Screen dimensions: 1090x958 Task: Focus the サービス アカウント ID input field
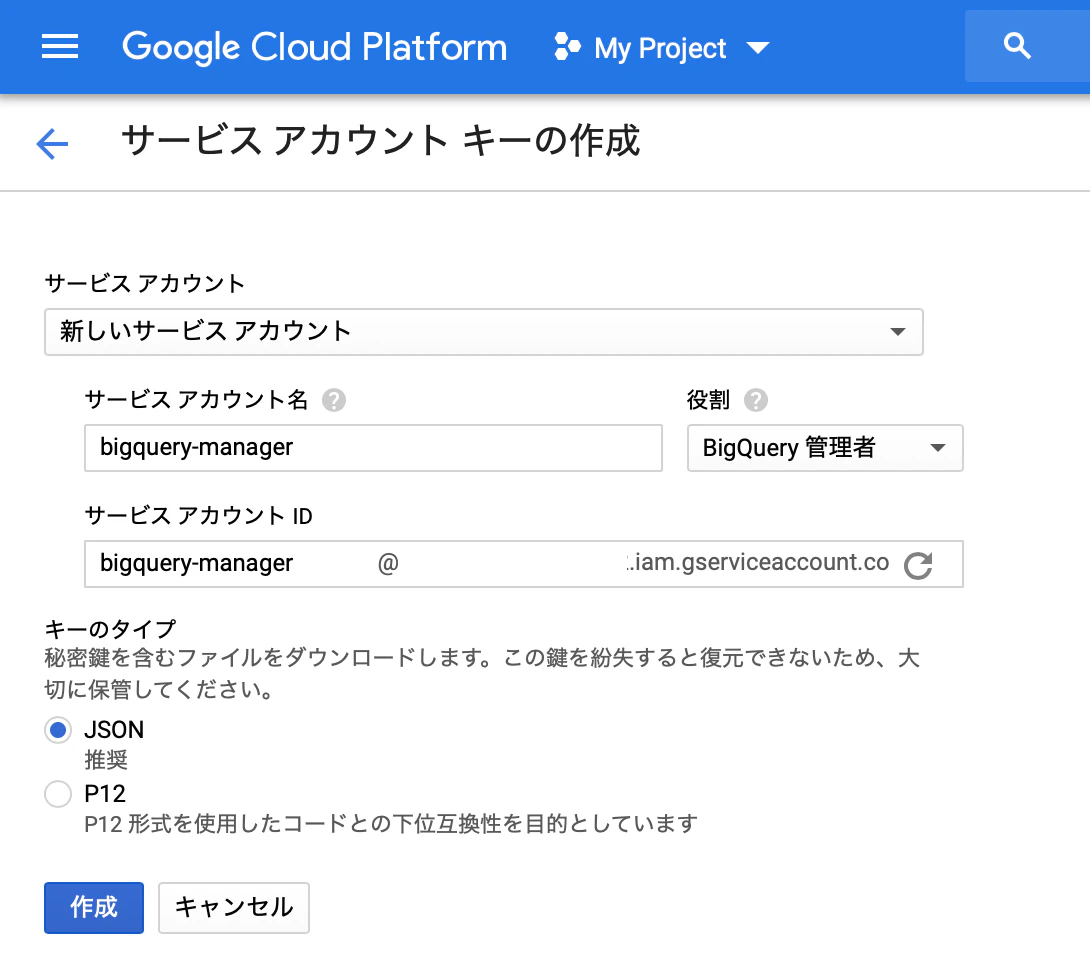524,564
